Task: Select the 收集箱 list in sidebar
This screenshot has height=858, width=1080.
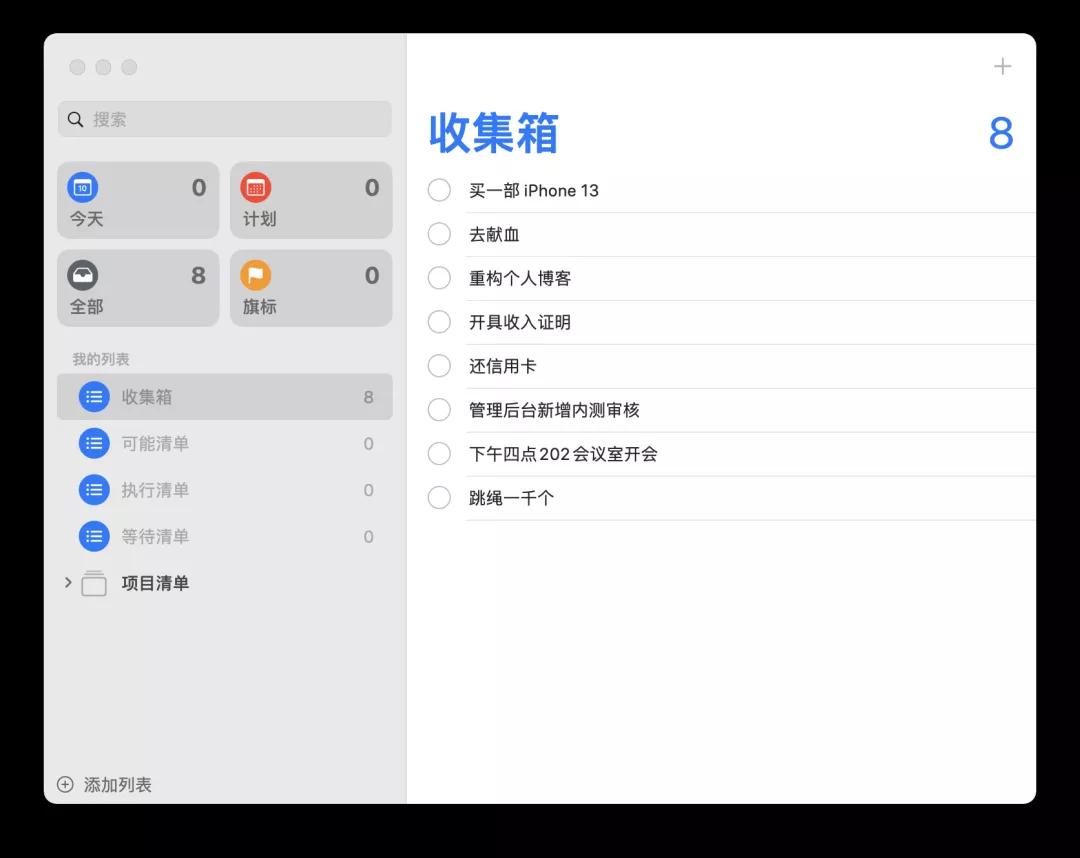Action: [x=225, y=397]
